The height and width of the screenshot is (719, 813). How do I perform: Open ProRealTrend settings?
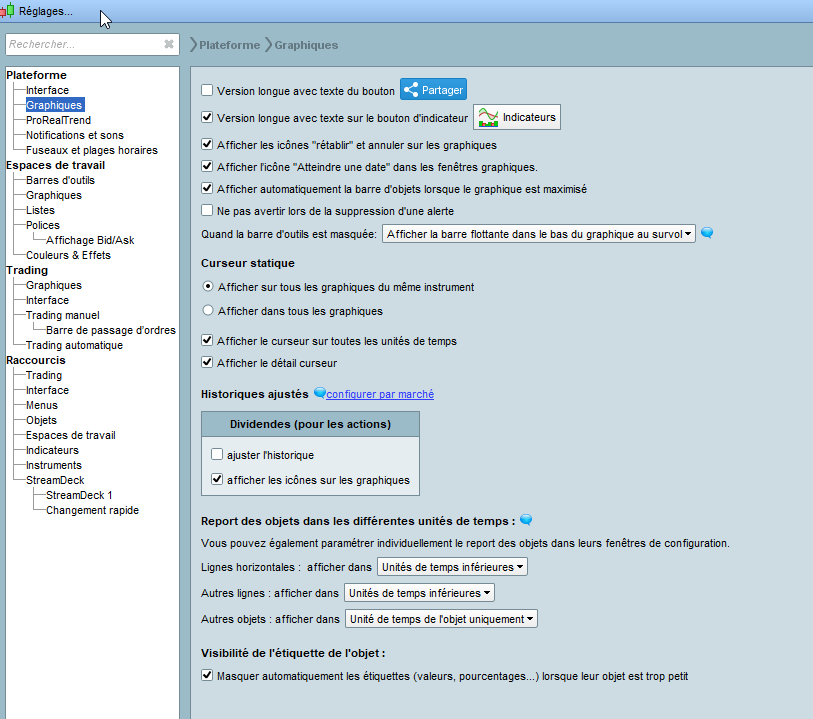59,120
